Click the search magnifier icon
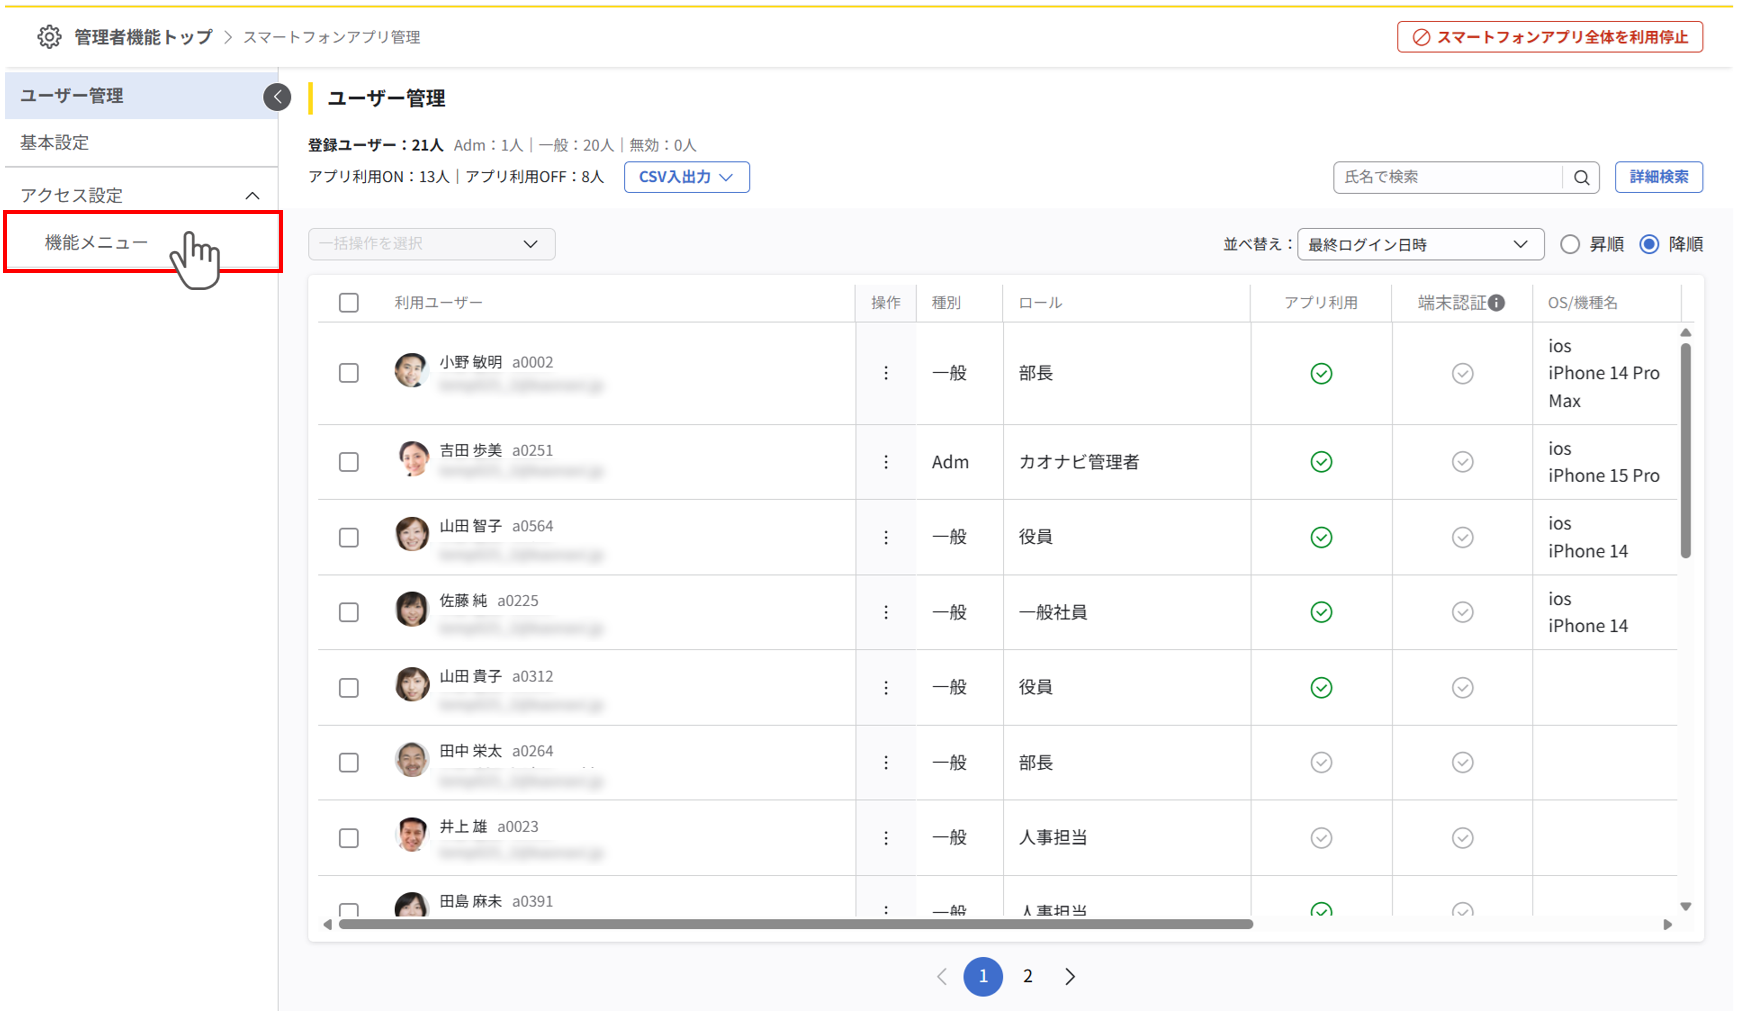This screenshot has height=1011, width=1737. point(1581,177)
